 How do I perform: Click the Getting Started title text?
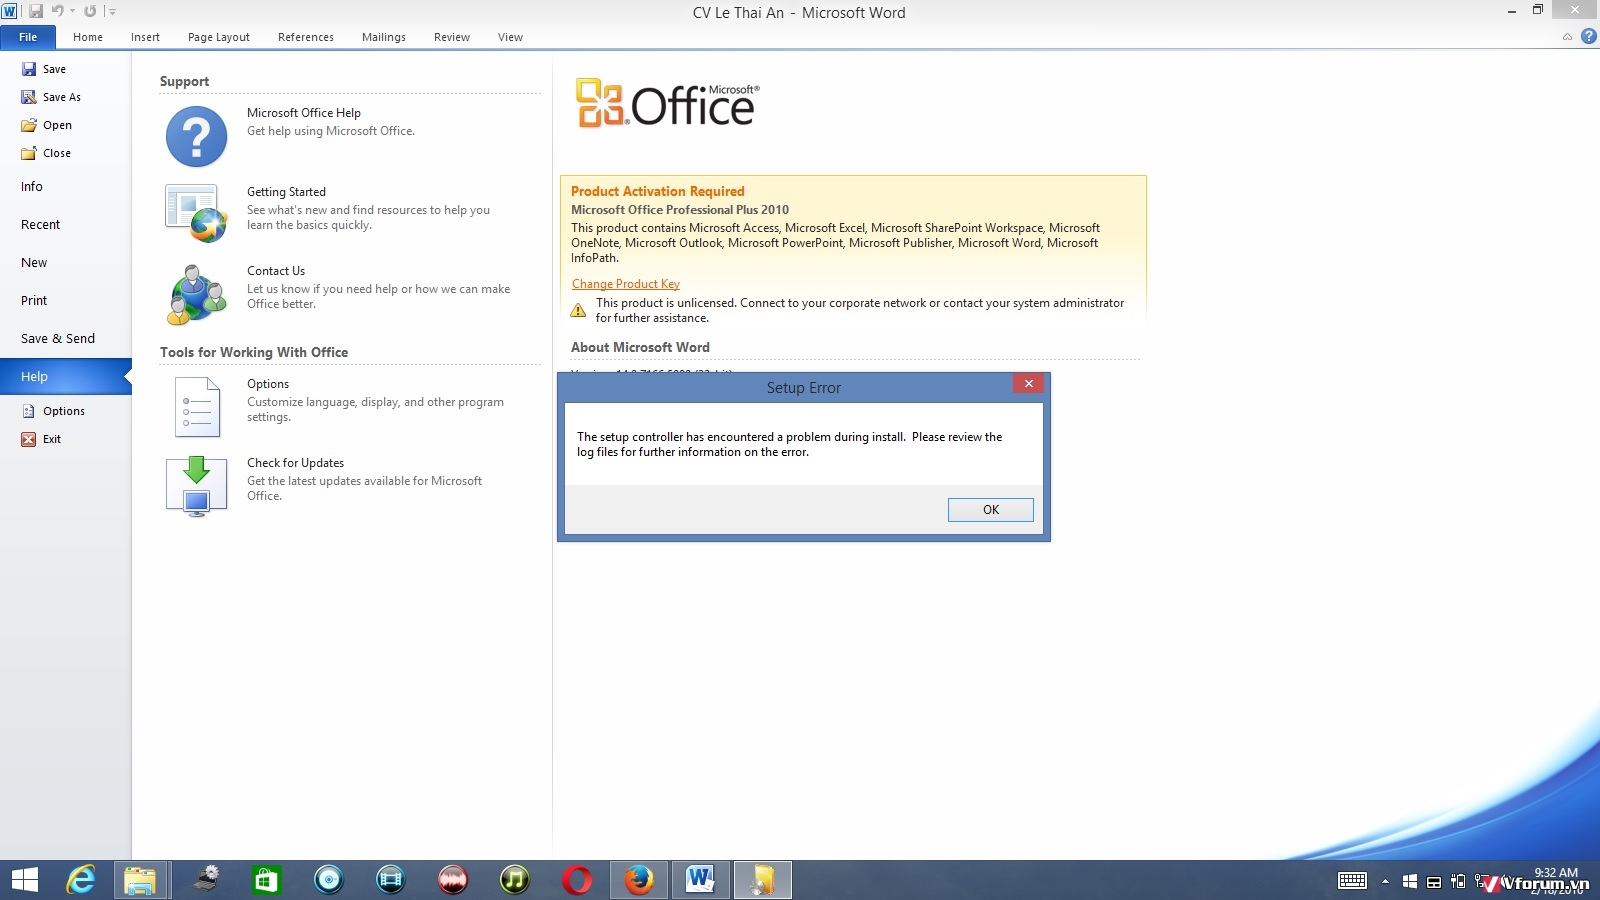click(286, 192)
